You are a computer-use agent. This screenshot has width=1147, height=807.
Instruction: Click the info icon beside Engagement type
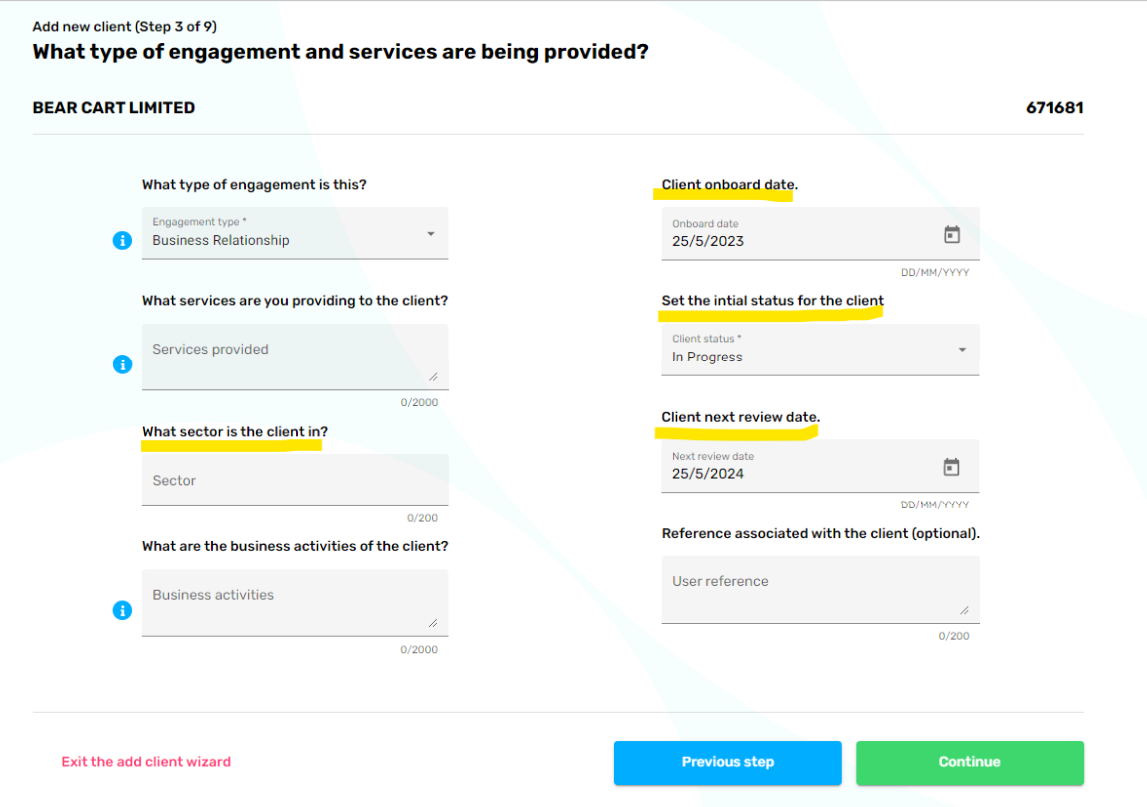coord(122,240)
